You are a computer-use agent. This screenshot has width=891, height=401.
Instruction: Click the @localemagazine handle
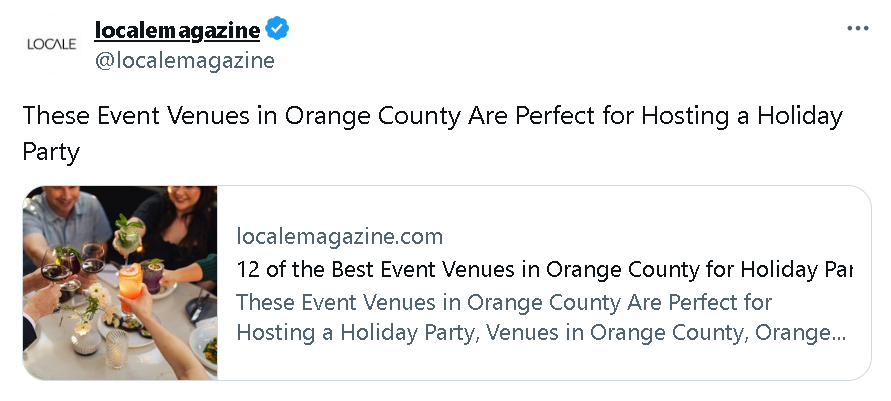pyautogui.click(x=184, y=61)
